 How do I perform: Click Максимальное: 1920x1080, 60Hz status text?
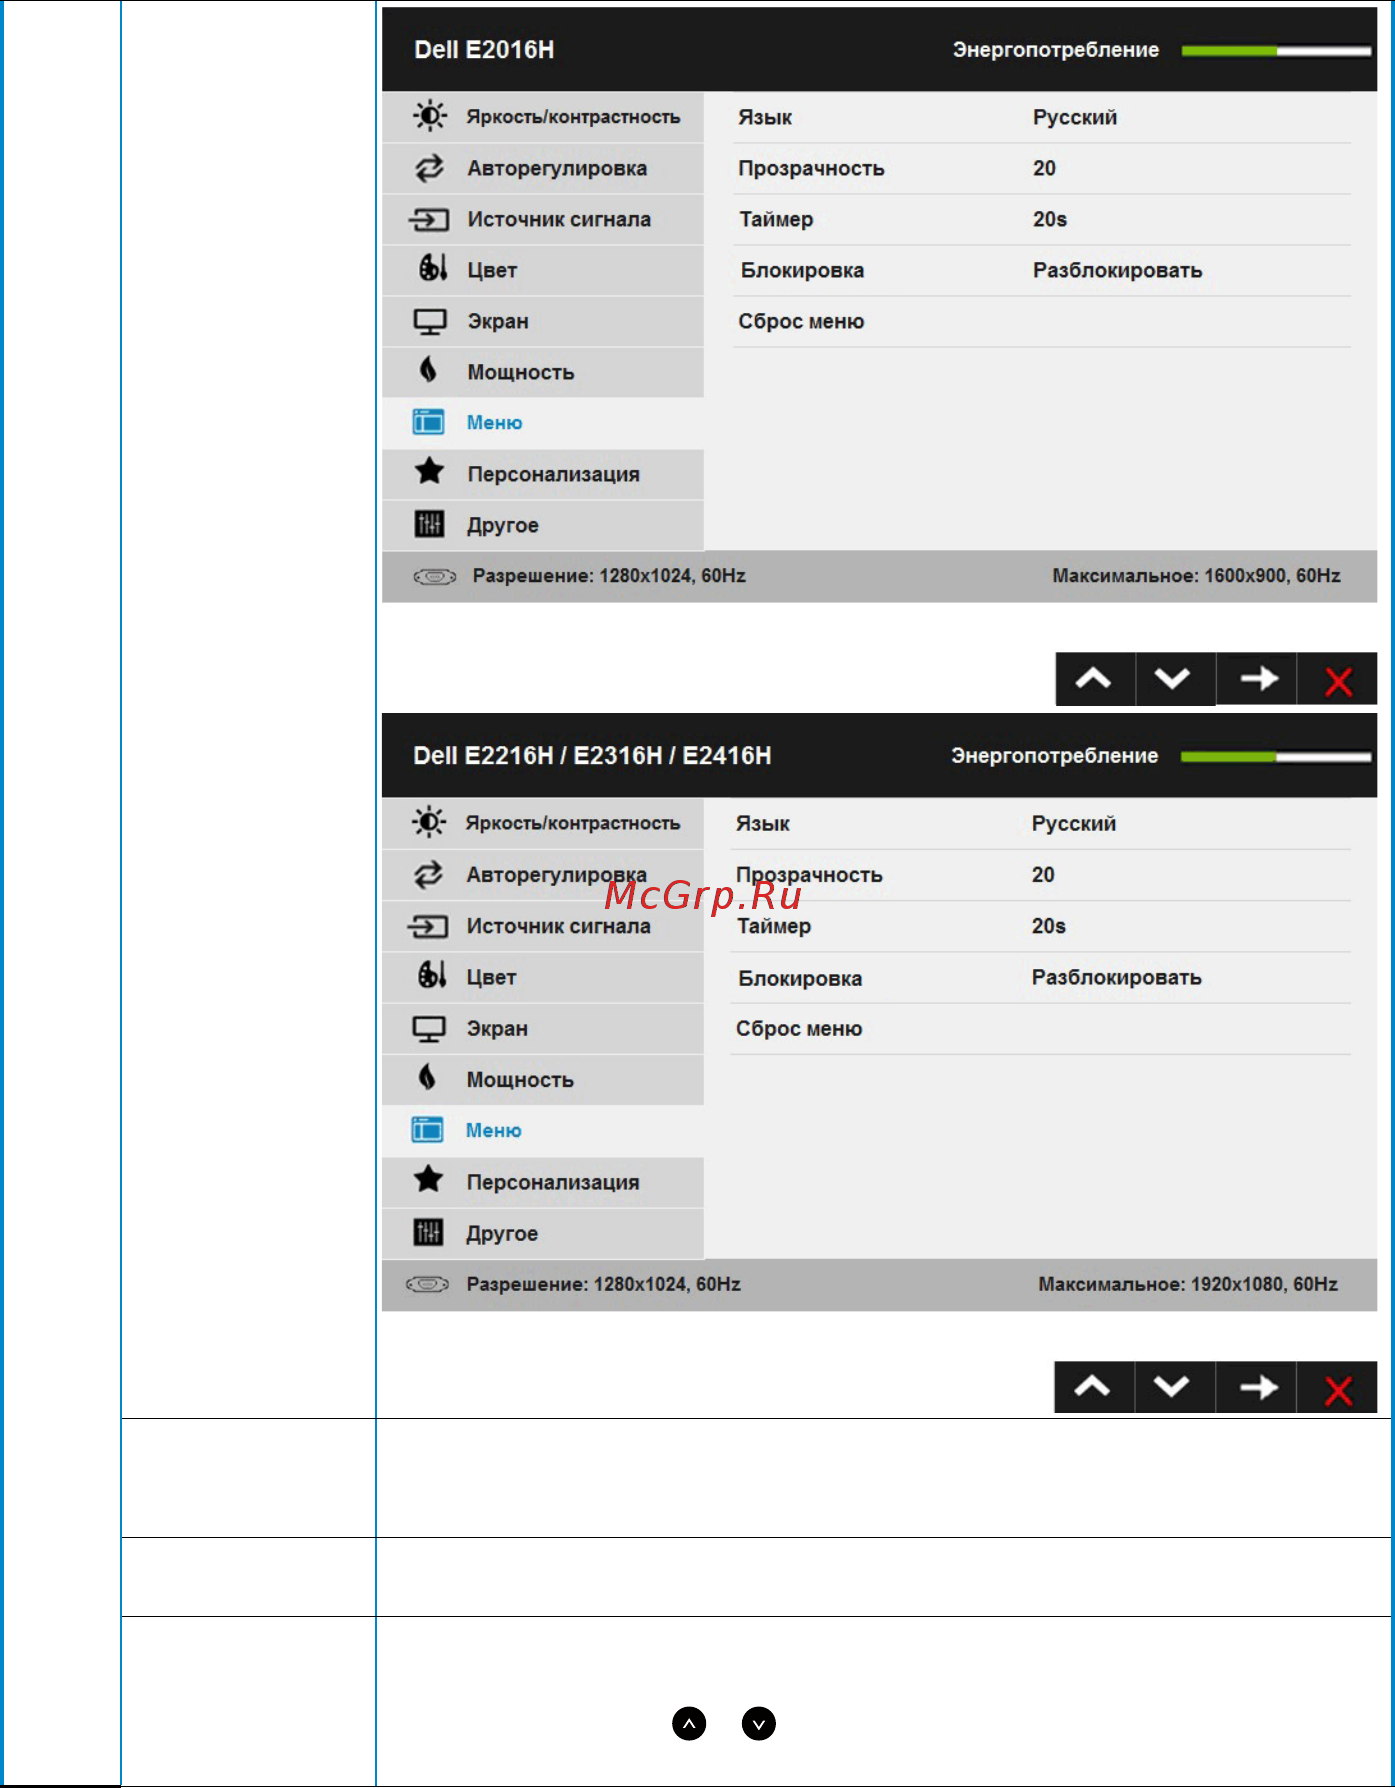click(1188, 1284)
